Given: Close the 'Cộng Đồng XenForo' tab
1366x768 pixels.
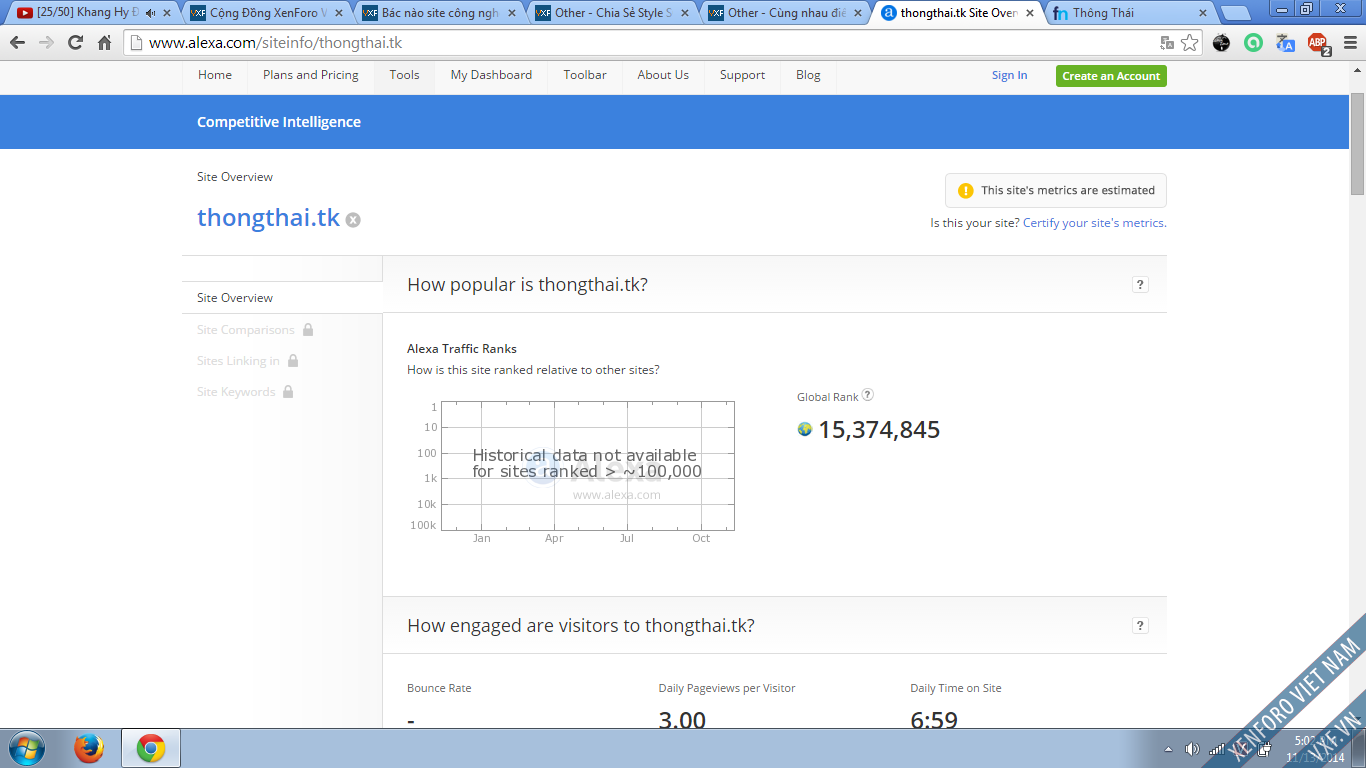Looking at the screenshot, I should click(339, 13).
